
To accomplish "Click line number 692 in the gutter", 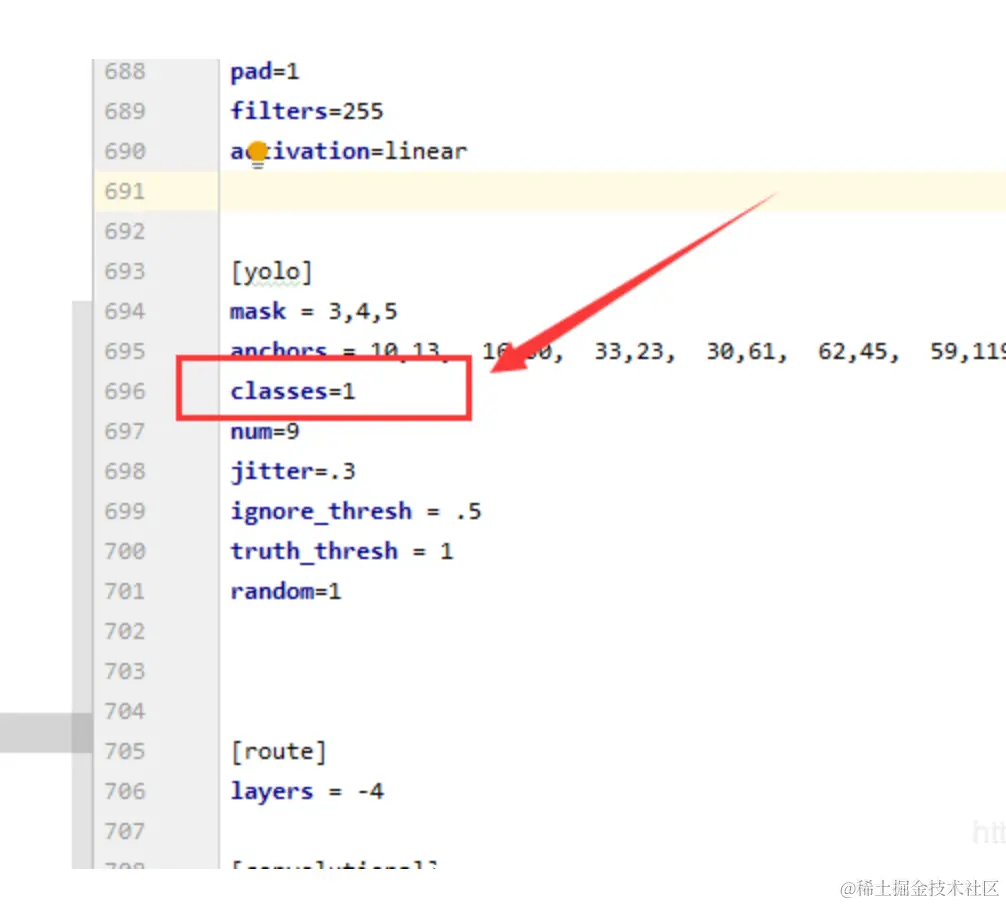I will click(125, 231).
